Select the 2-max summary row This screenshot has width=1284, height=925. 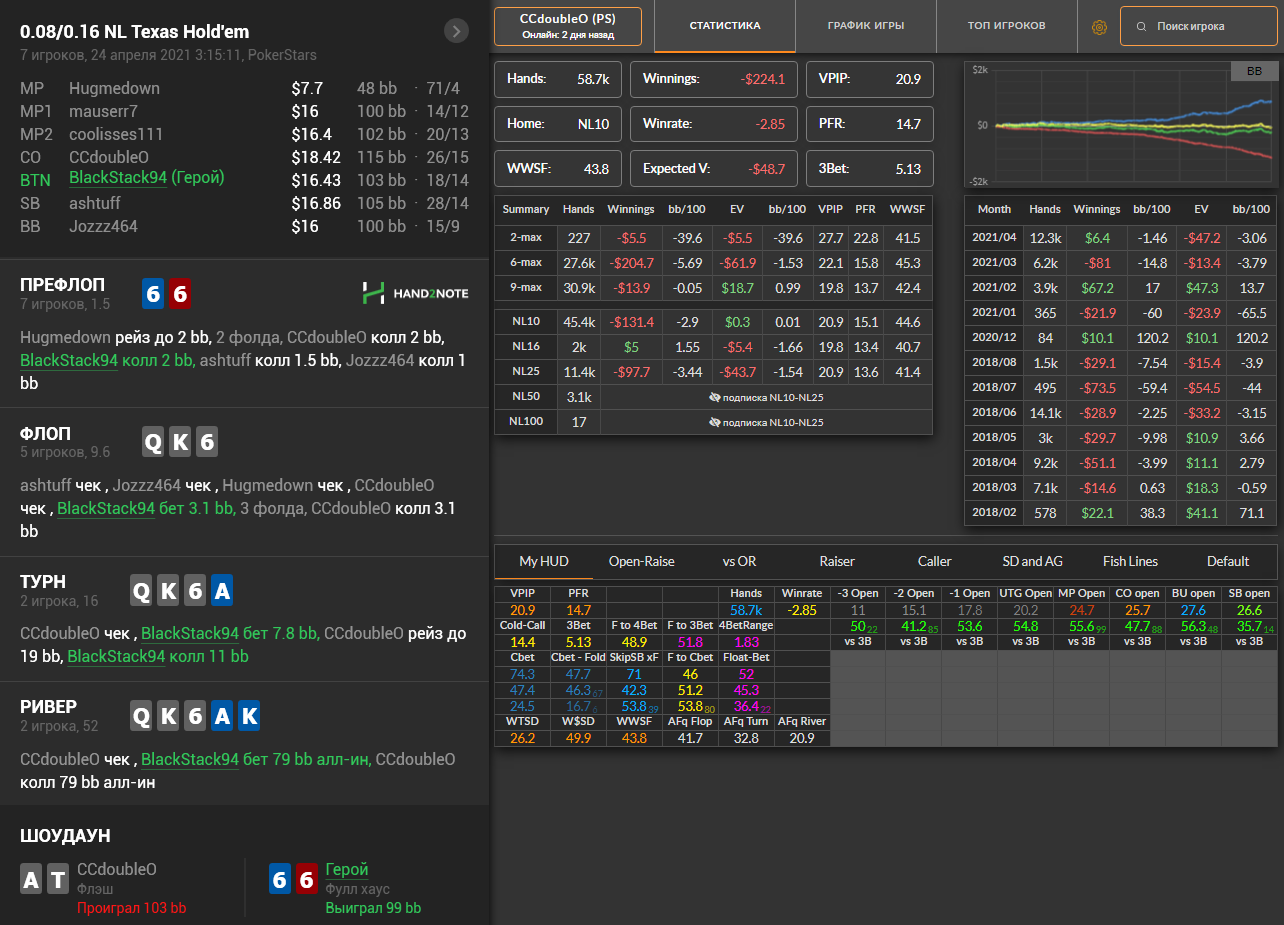(x=714, y=238)
